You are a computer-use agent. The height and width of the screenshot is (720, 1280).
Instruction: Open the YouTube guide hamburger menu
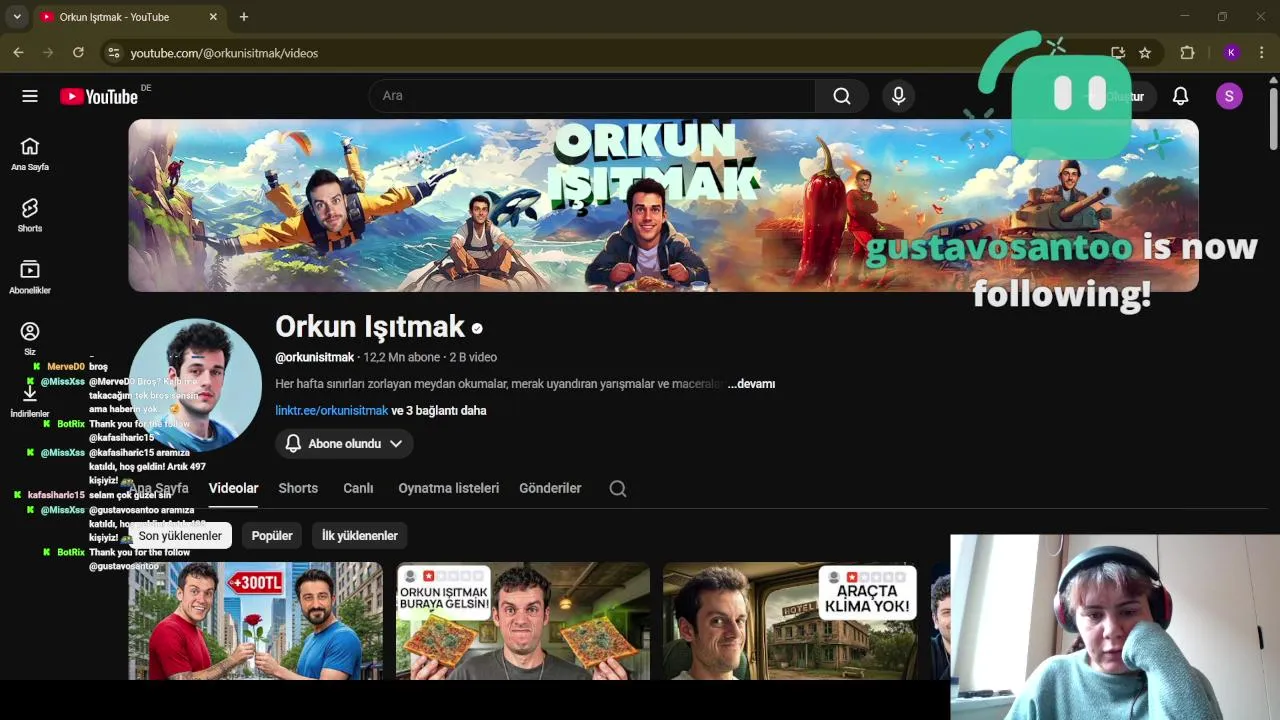[30, 96]
